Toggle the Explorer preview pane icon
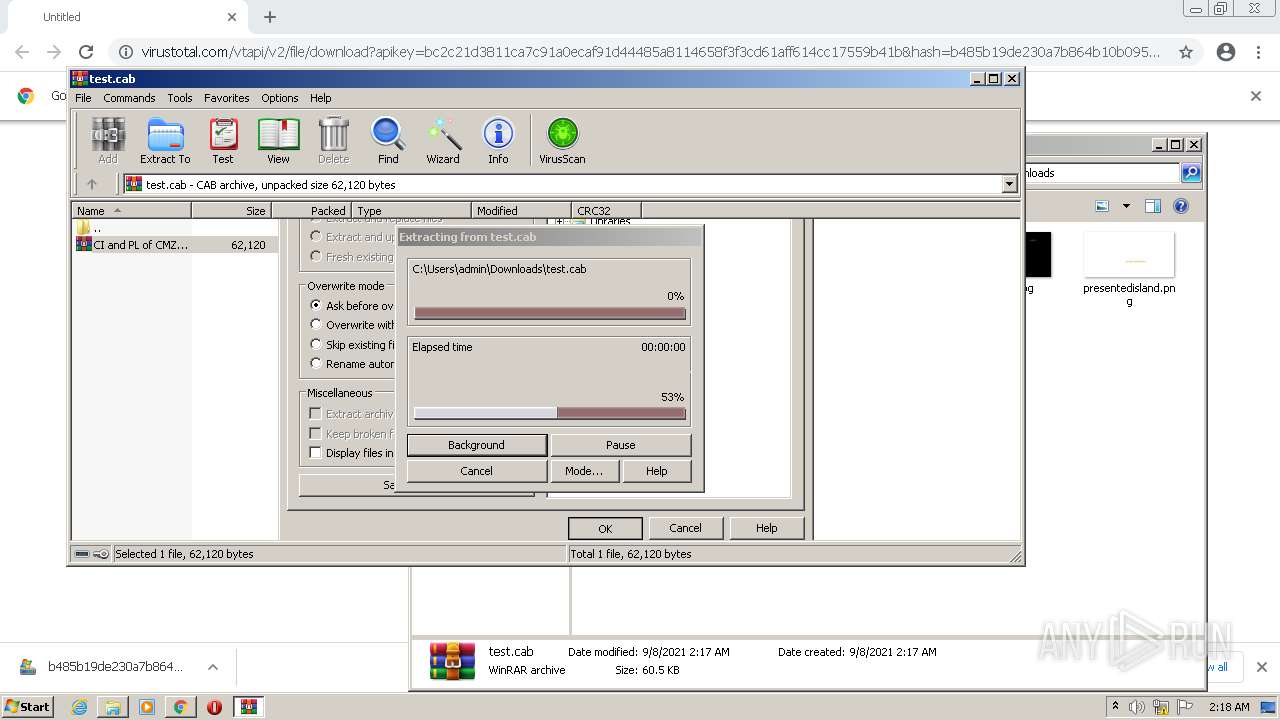This screenshot has width=1280, height=720. tap(1152, 206)
